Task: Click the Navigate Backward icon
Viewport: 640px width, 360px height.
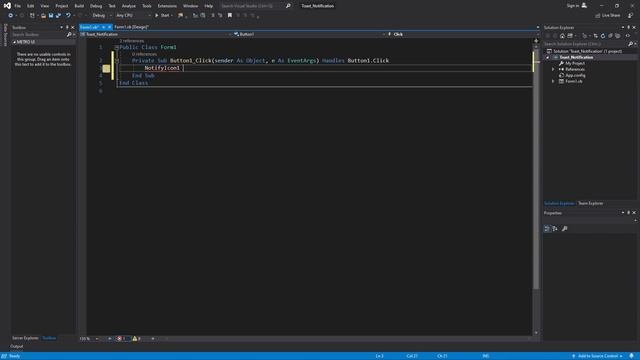Action: (11, 16)
